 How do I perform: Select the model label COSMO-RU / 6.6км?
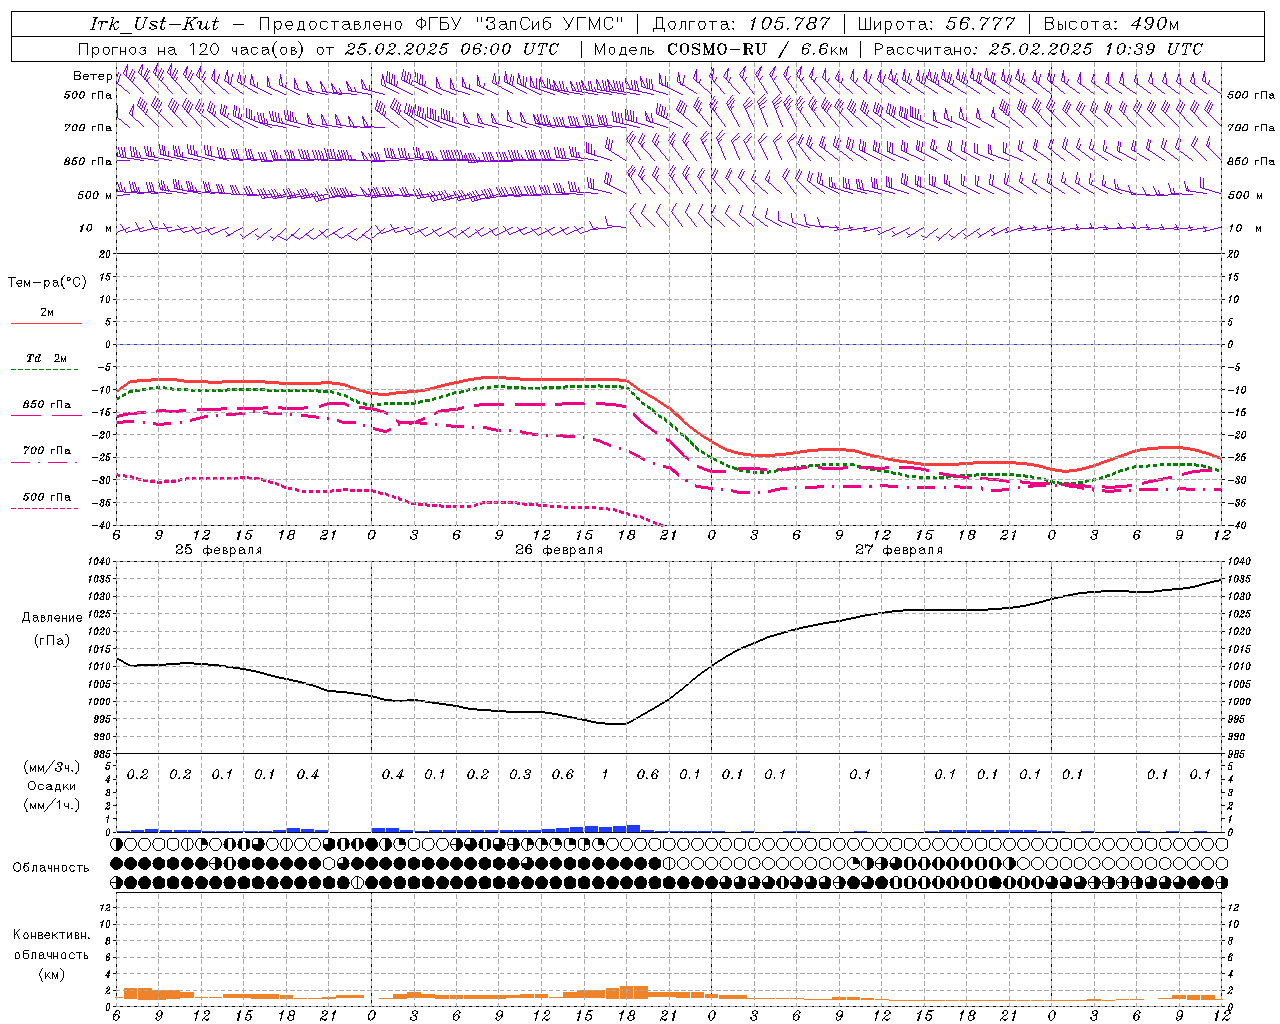tap(757, 48)
